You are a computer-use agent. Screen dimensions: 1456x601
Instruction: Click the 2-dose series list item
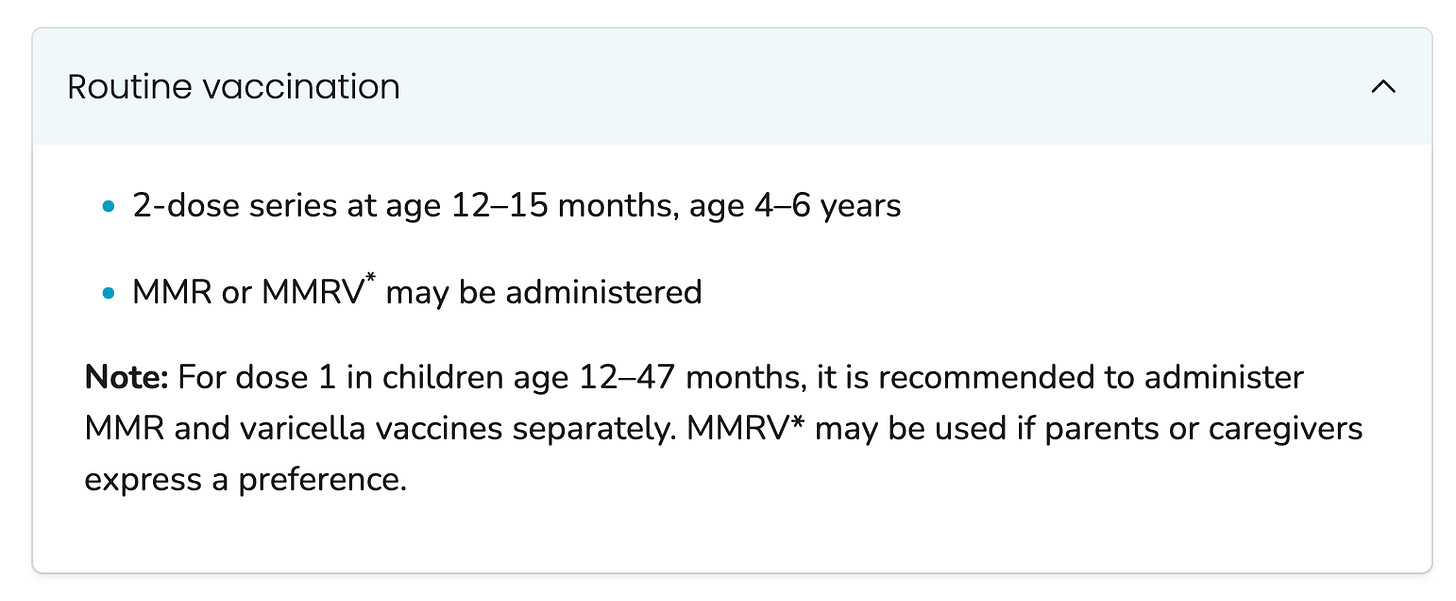click(x=516, y=205)
